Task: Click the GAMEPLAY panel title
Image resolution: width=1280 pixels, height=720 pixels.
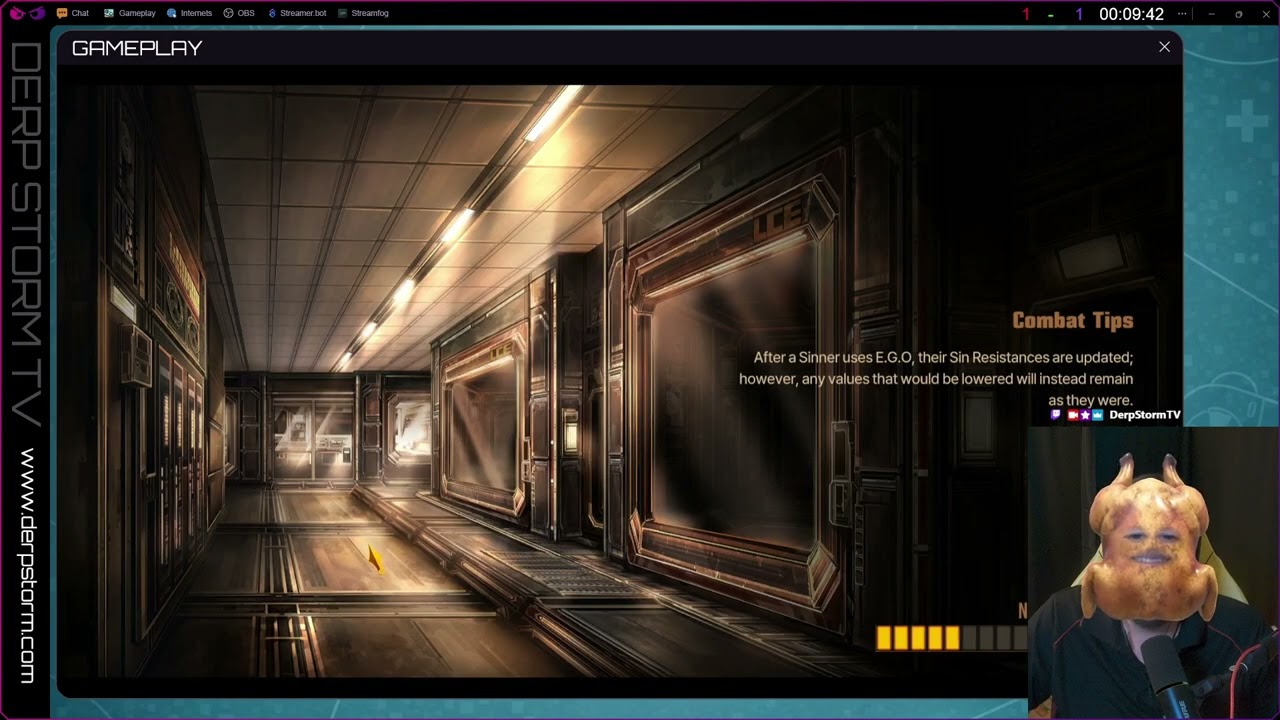Action: click(137, 48)
